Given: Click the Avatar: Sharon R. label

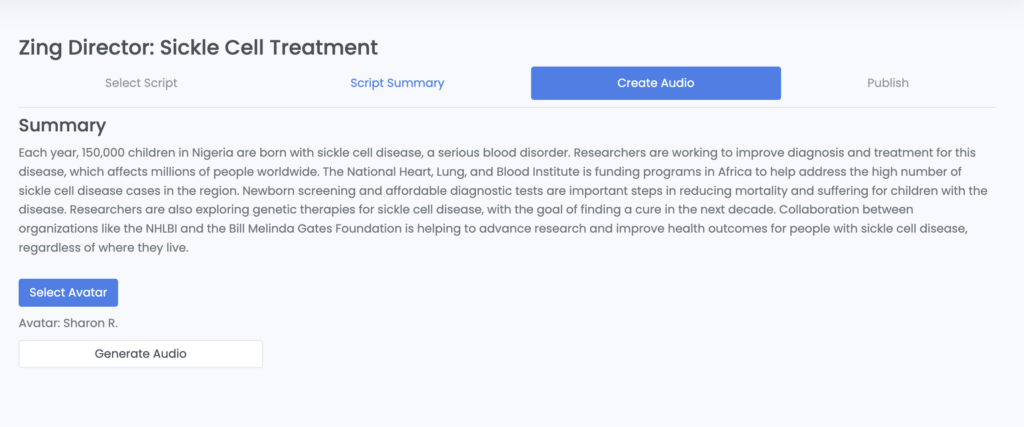Looking at the screenshot, I should click(68, 324).
